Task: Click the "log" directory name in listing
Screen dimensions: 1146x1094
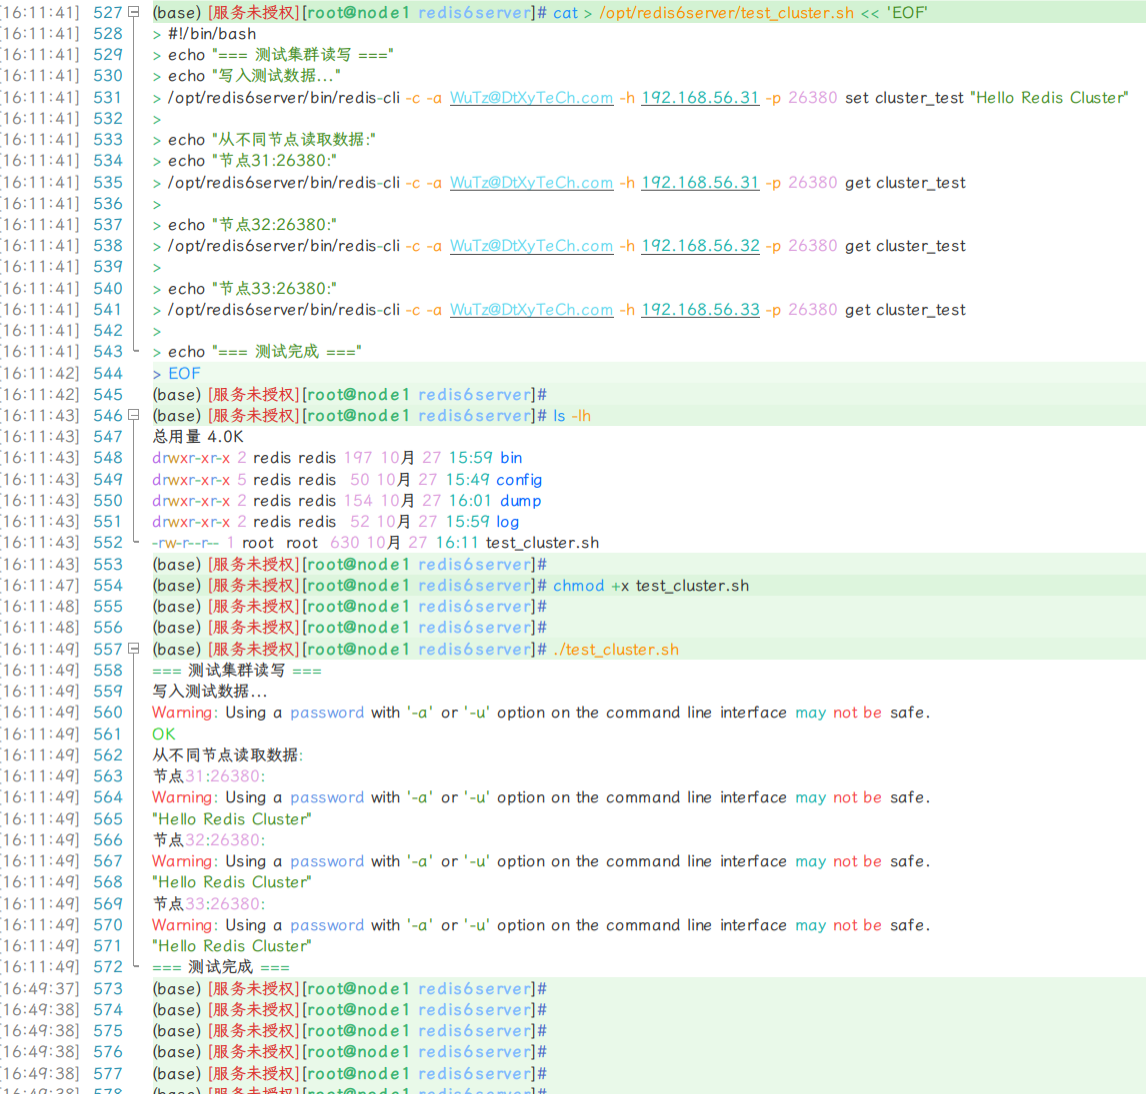Action: [507, 523]
